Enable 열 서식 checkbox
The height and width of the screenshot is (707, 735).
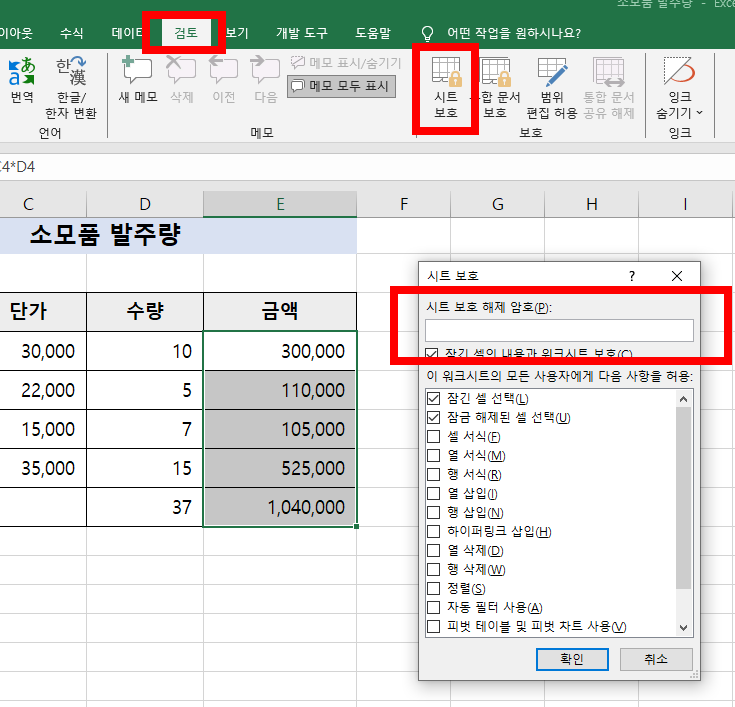[x=434, y=456]
